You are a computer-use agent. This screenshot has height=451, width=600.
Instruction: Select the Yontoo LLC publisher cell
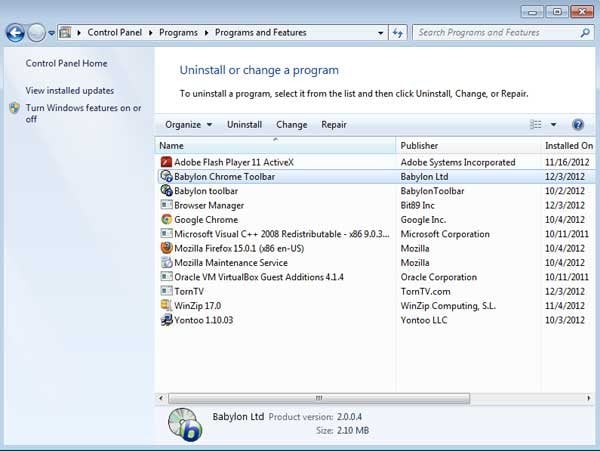424,320
